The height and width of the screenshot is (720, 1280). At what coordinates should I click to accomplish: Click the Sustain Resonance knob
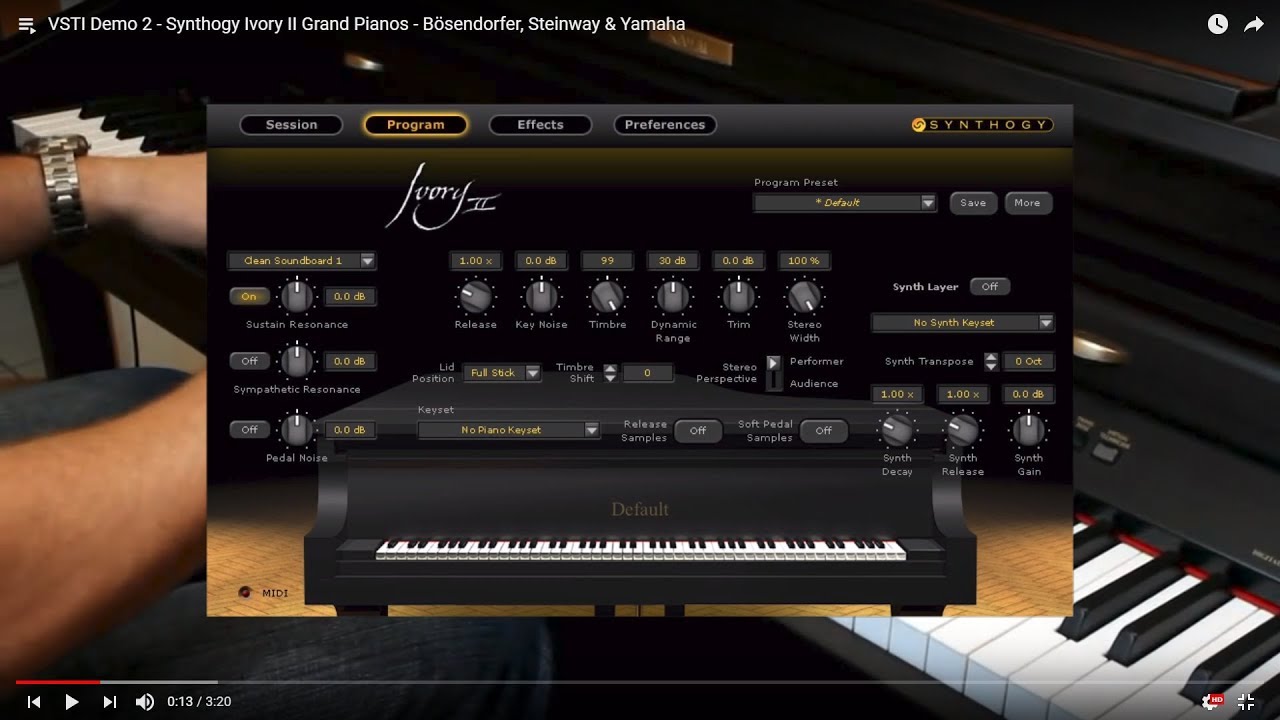[296, 296]
